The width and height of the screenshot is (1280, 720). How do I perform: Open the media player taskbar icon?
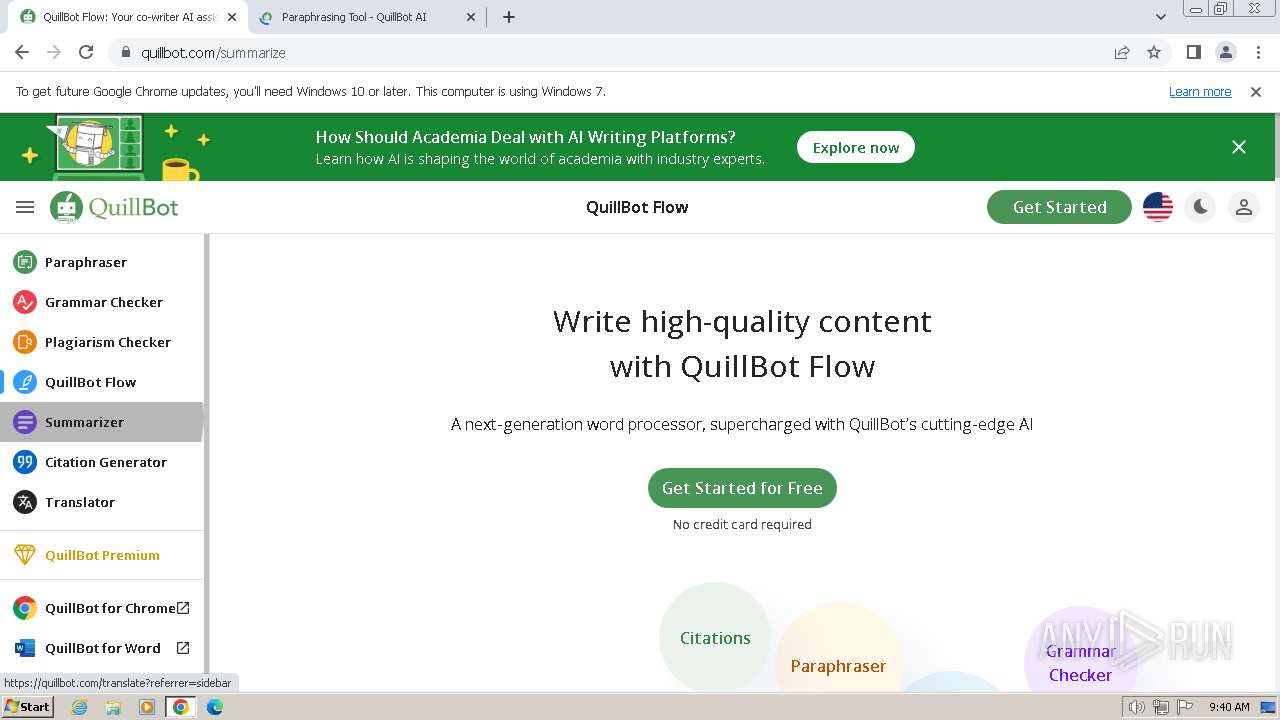click(147, 707)
